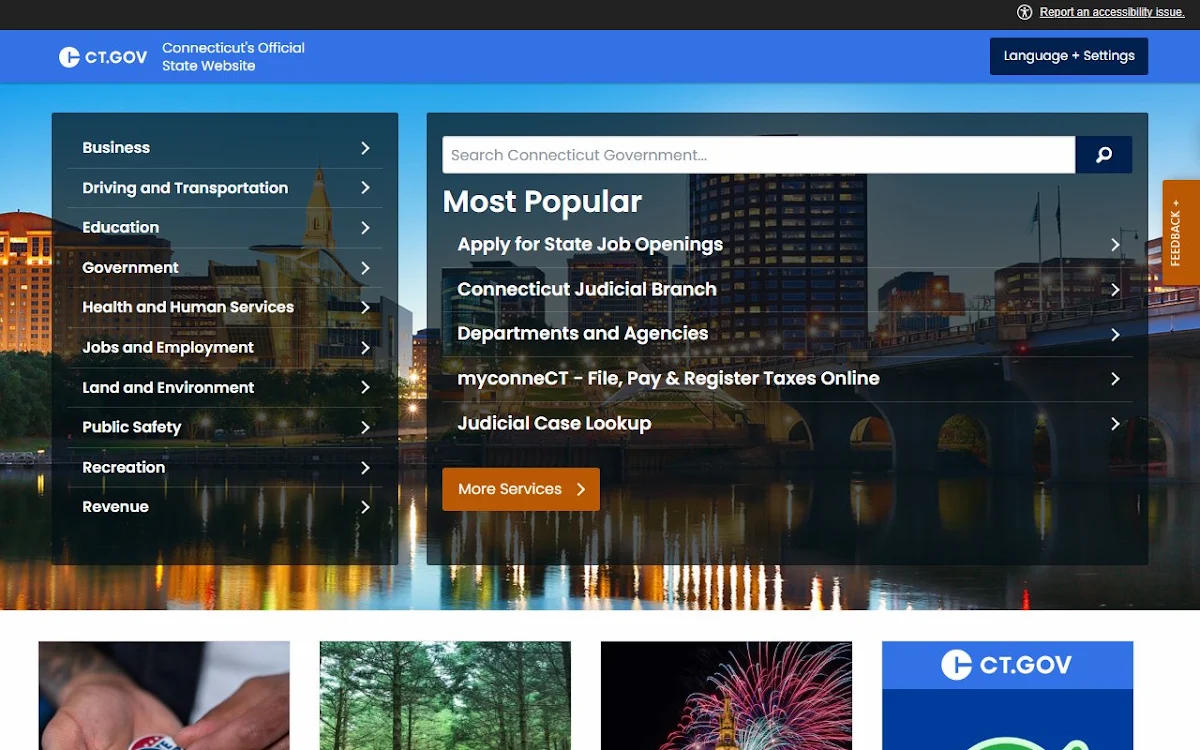Image resolution: width=1200 pixels, height=750 pixels.
Task: Expand the Government category chevron
Action: 365,268
